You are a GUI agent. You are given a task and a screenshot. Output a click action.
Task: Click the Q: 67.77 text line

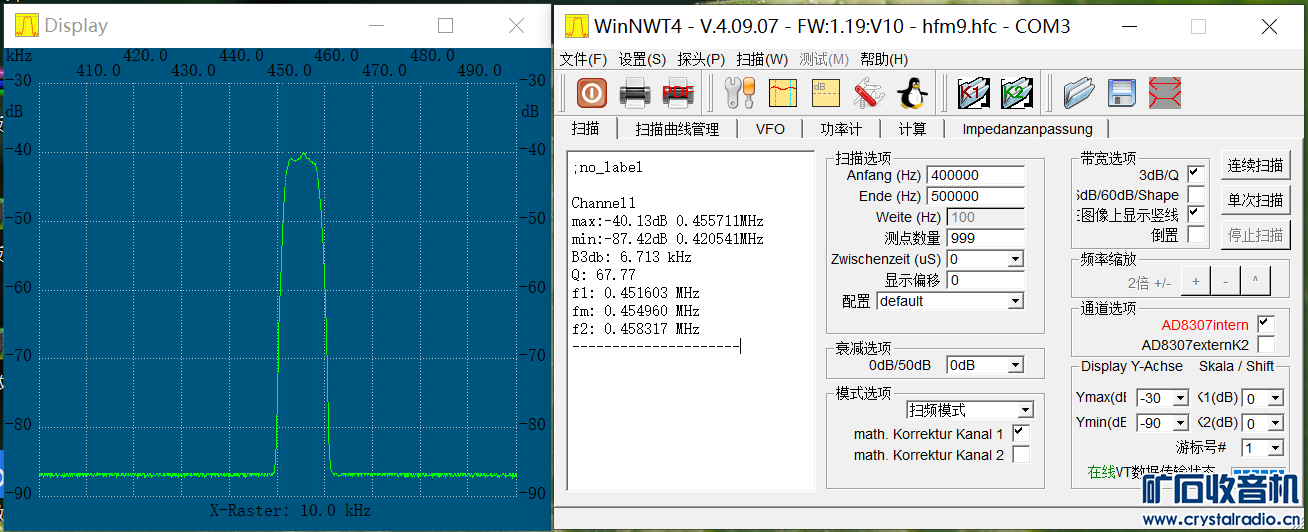click(603, 275)
